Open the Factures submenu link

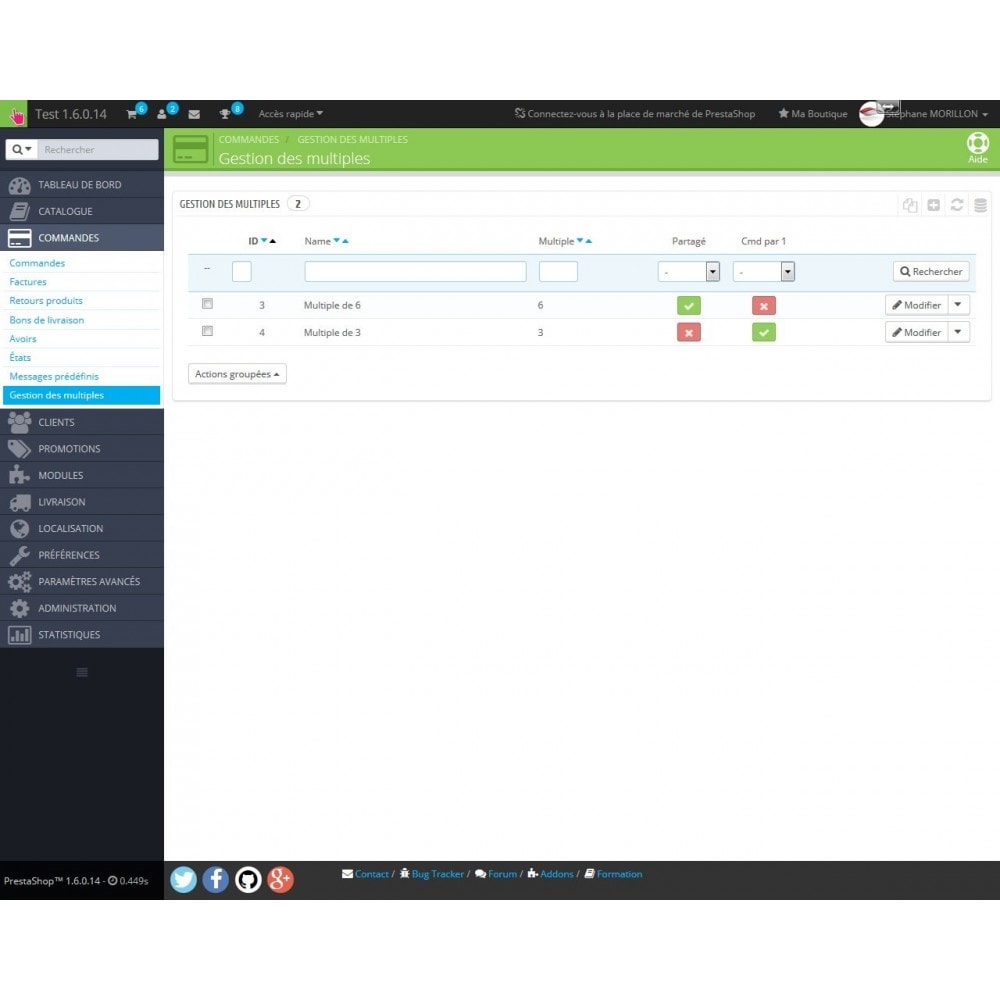coord(28,282)
